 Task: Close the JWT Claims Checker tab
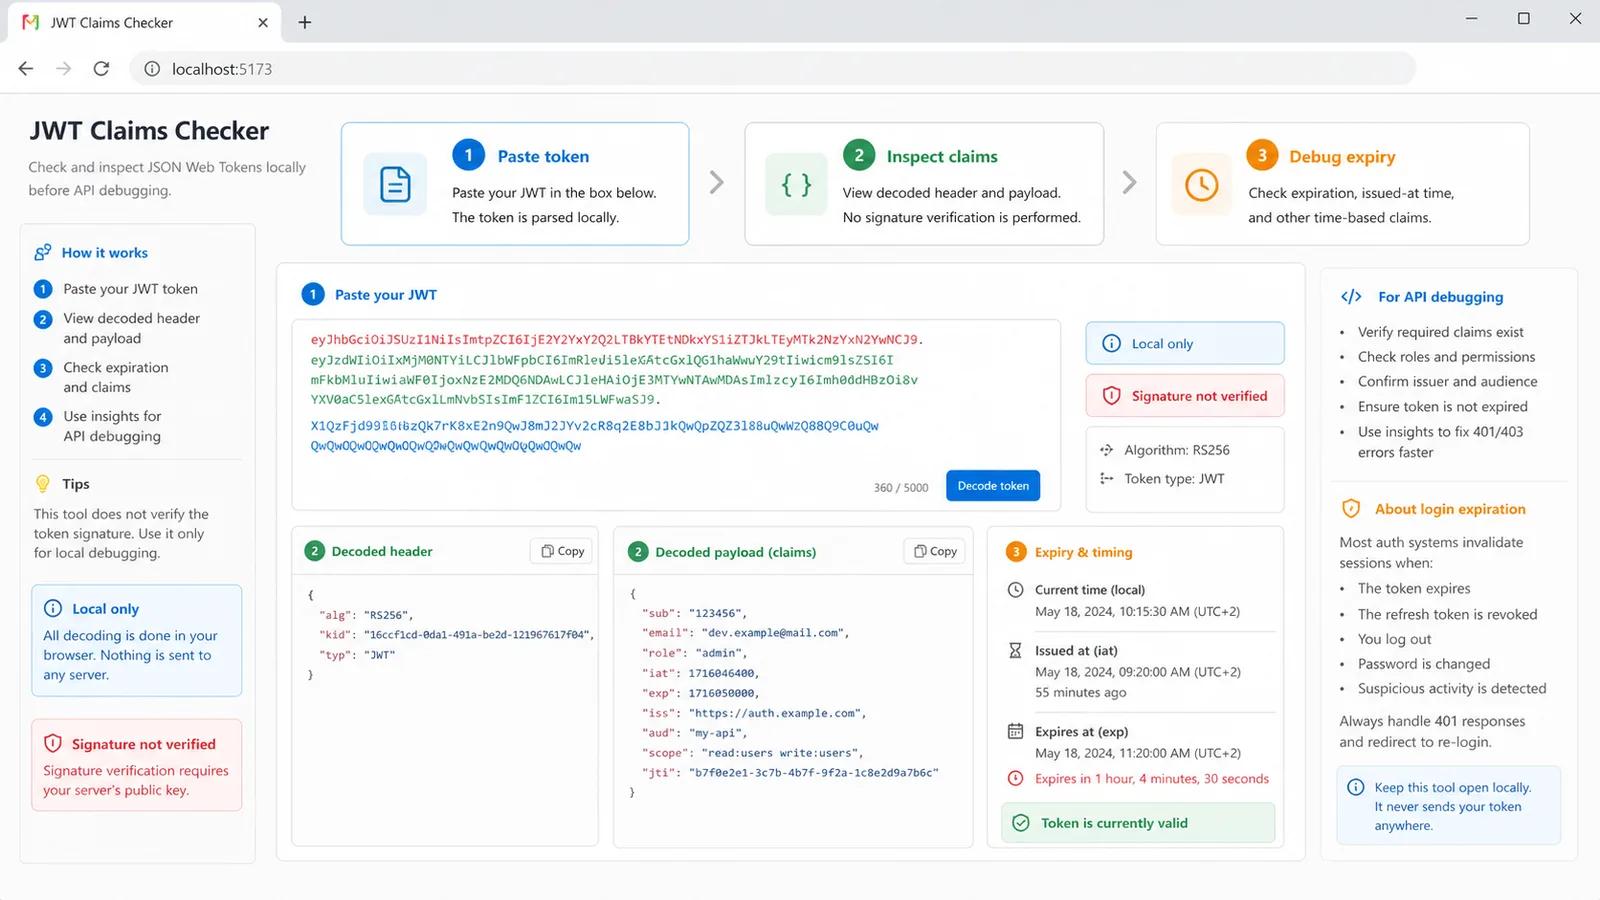[263, 22]
